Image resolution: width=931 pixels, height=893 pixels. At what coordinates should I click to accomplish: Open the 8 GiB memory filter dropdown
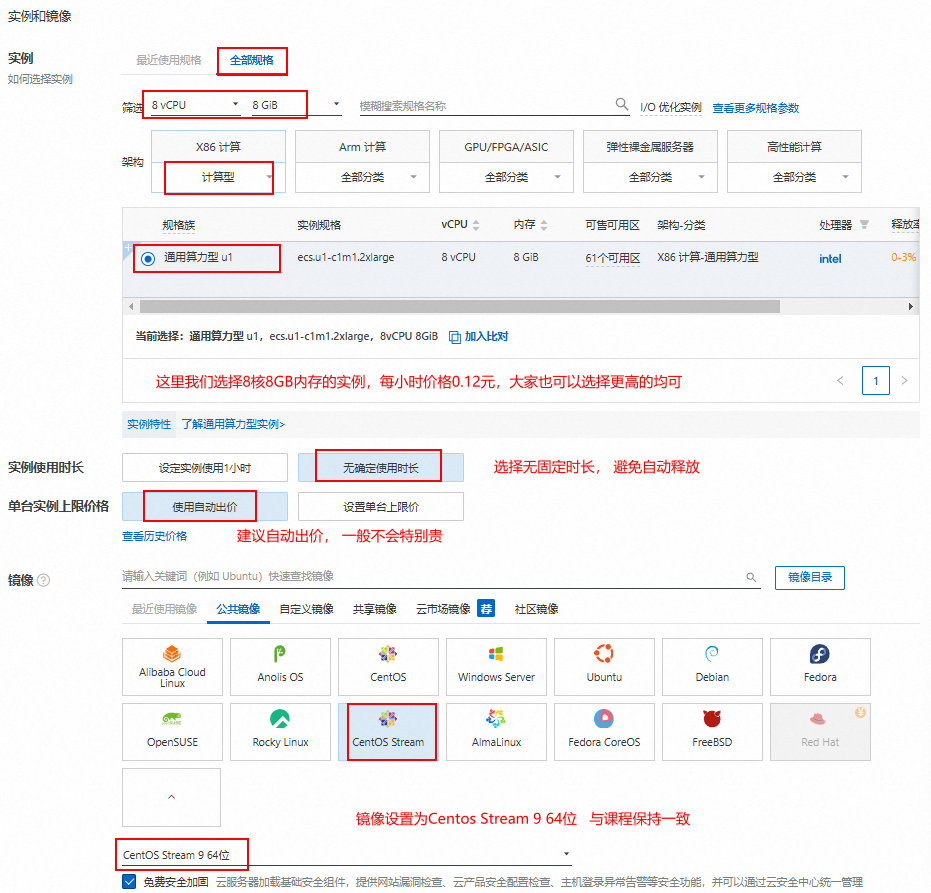click(296, 105)
